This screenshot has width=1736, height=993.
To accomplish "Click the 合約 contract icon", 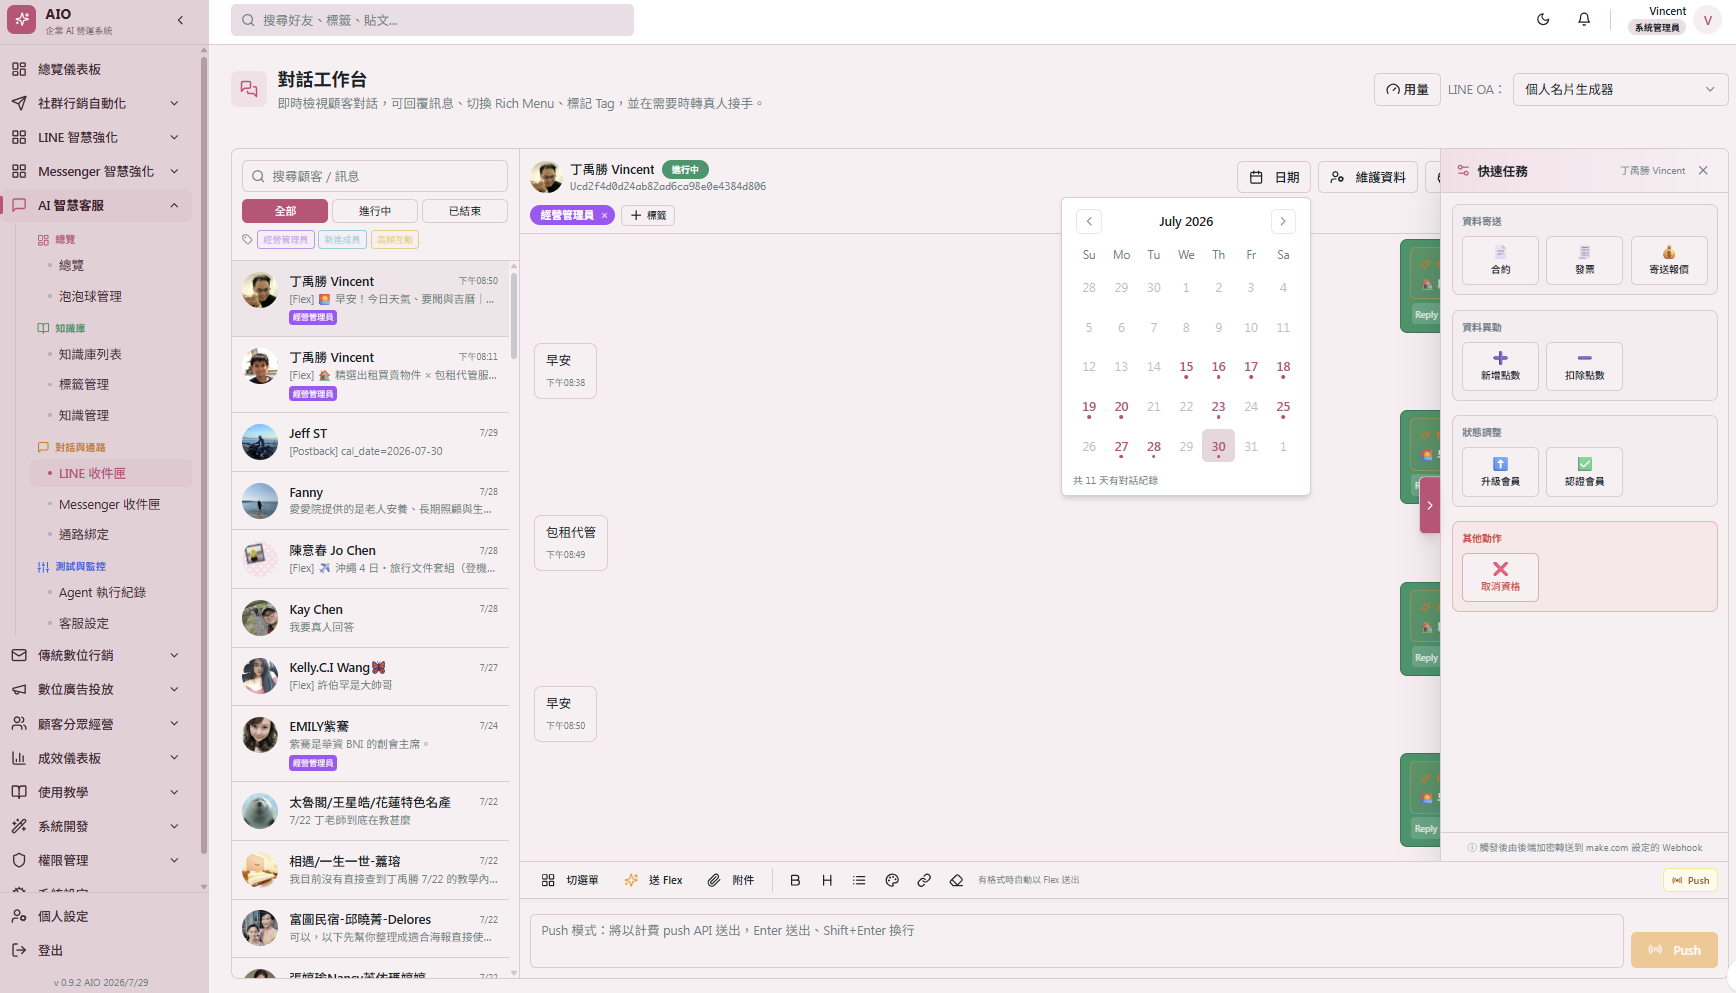I will point(1500,260).
